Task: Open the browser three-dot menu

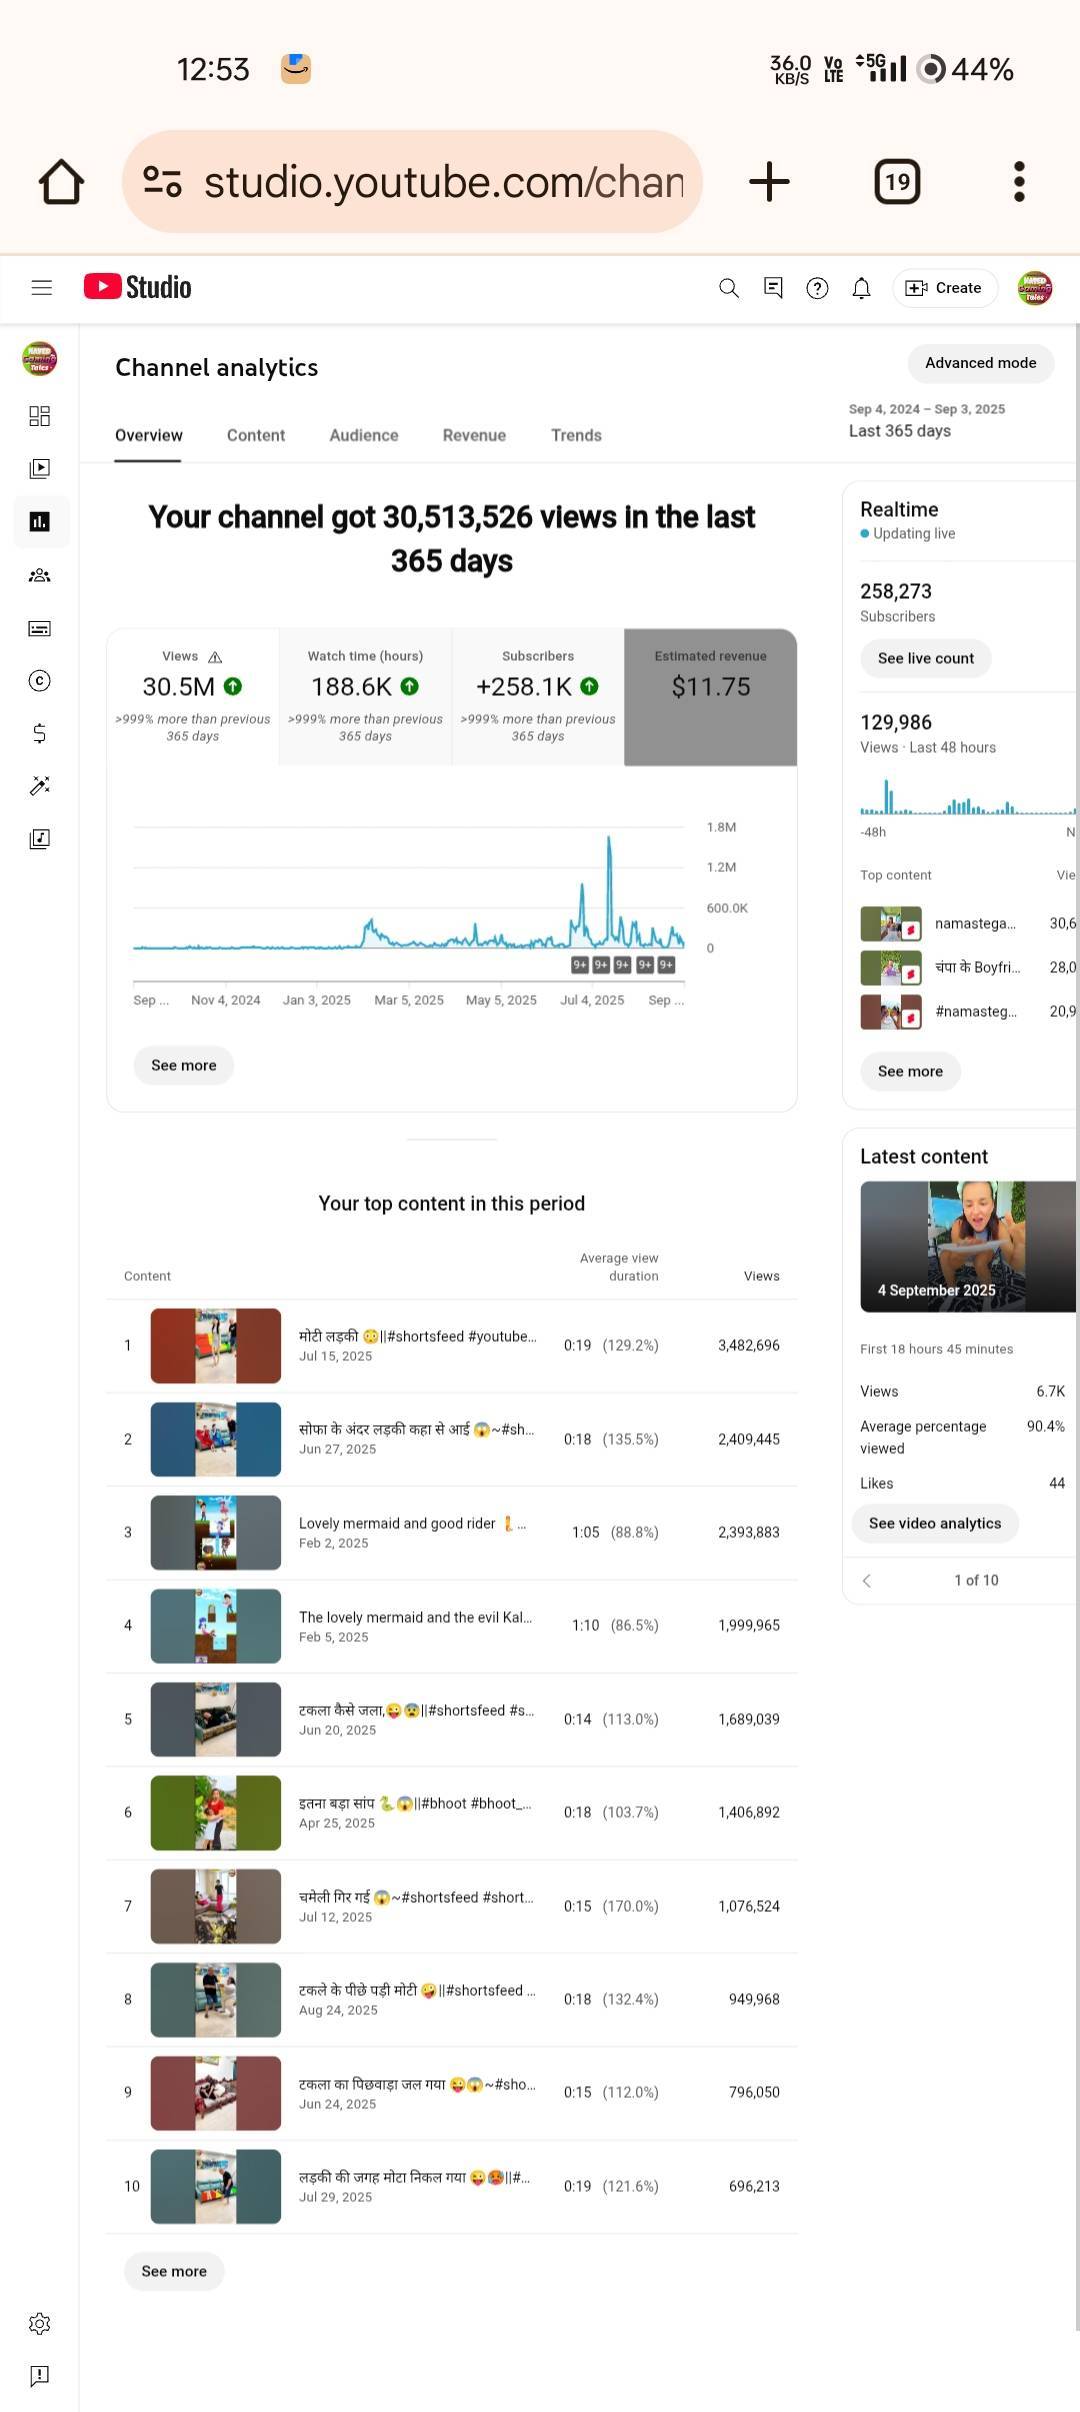Action: [1019, 182]
